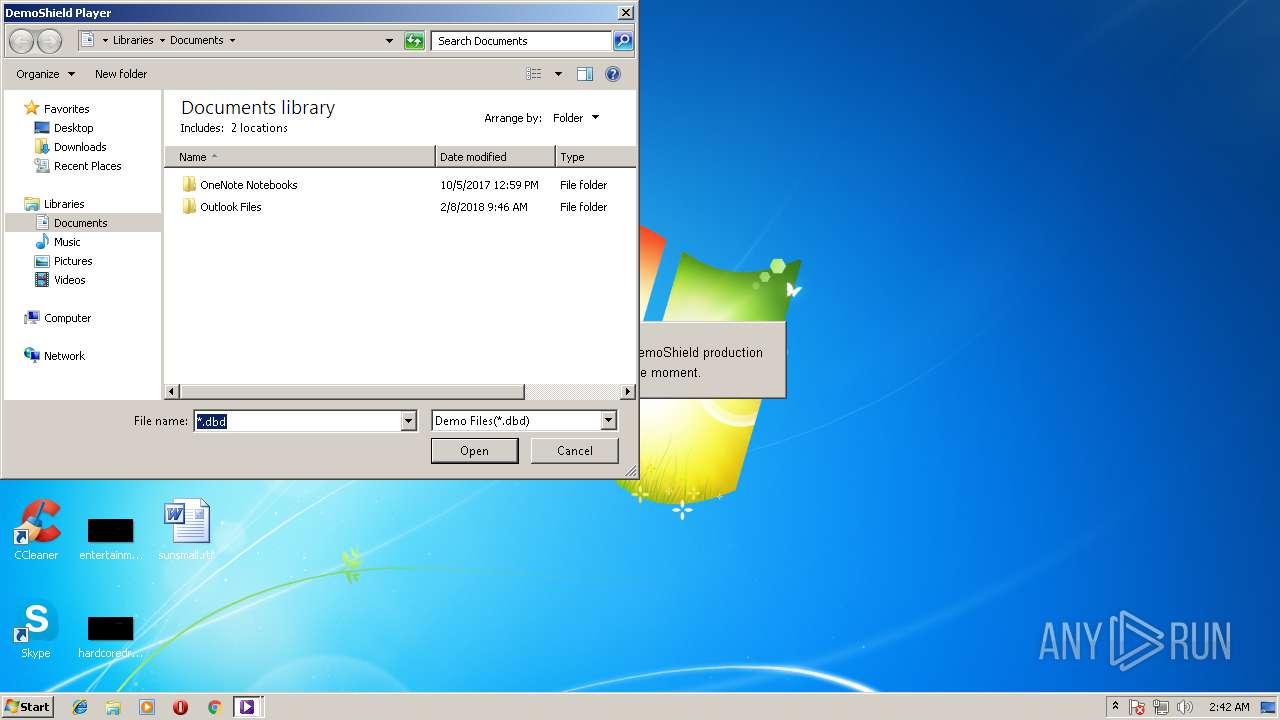
Task: Select the sunsmall.rtf Word file
Action: (187, 530)
